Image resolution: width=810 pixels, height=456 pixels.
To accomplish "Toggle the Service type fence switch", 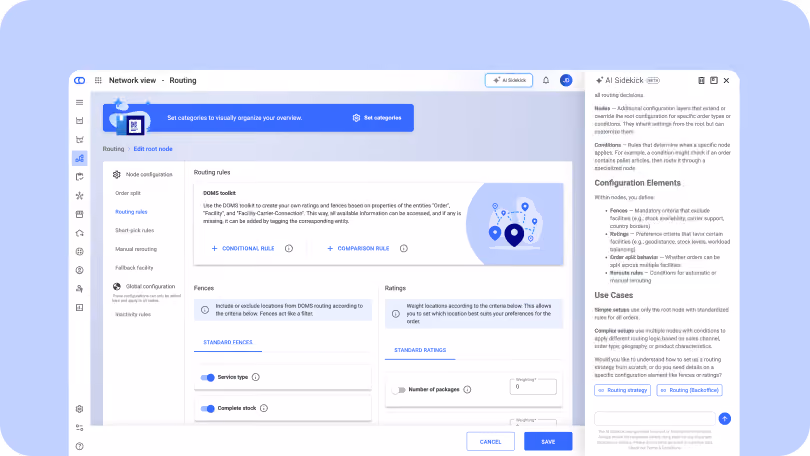I will click(x=208, y=378).
